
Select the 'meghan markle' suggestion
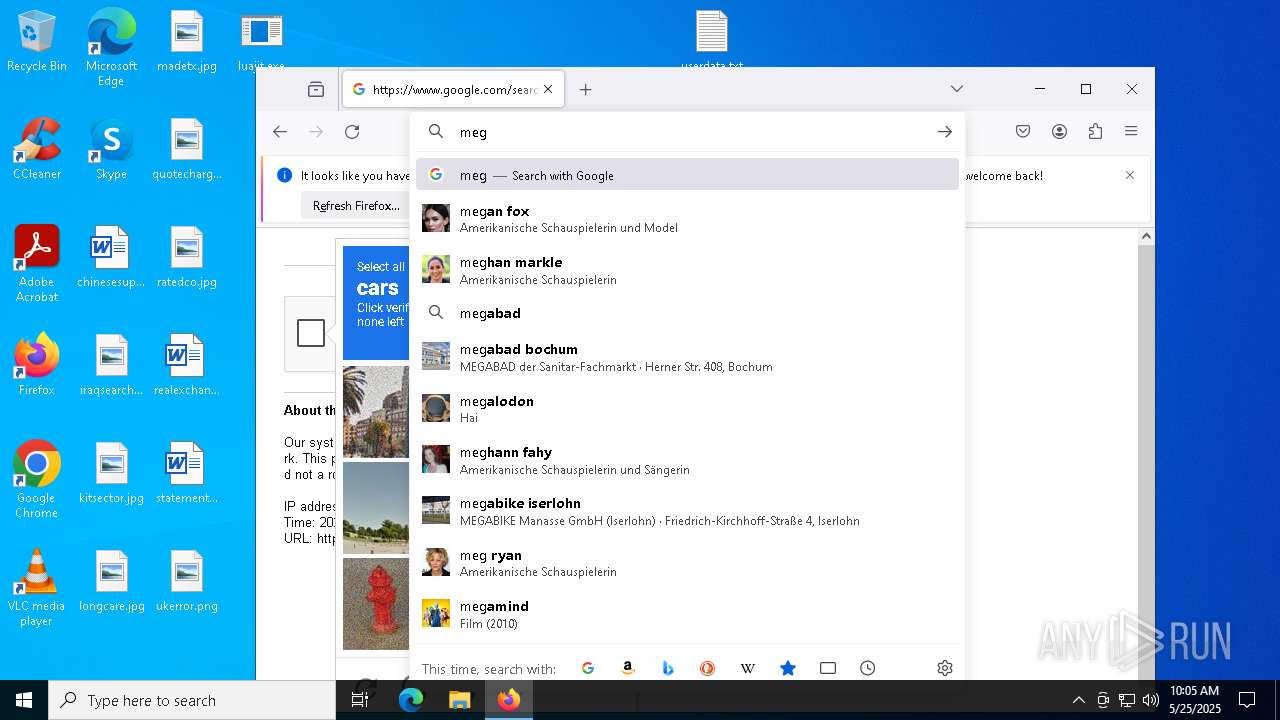(687, 270)
